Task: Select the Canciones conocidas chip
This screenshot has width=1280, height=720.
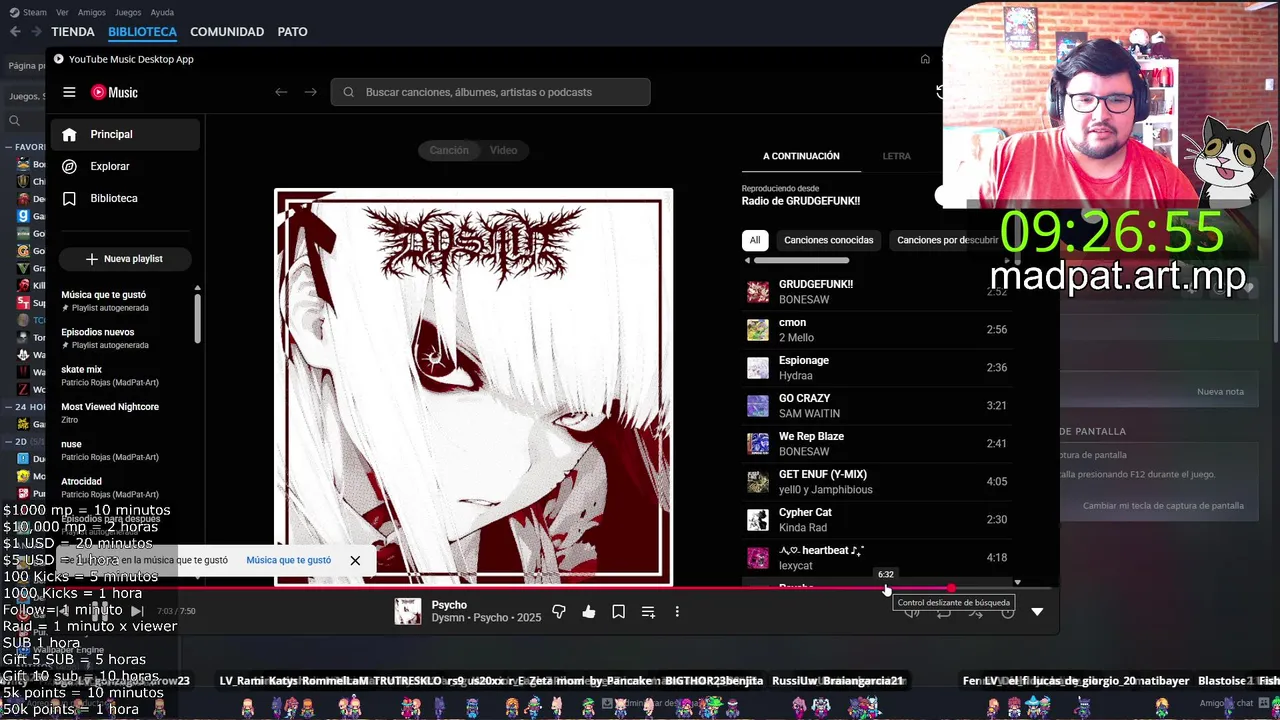Action: (828, 240)
